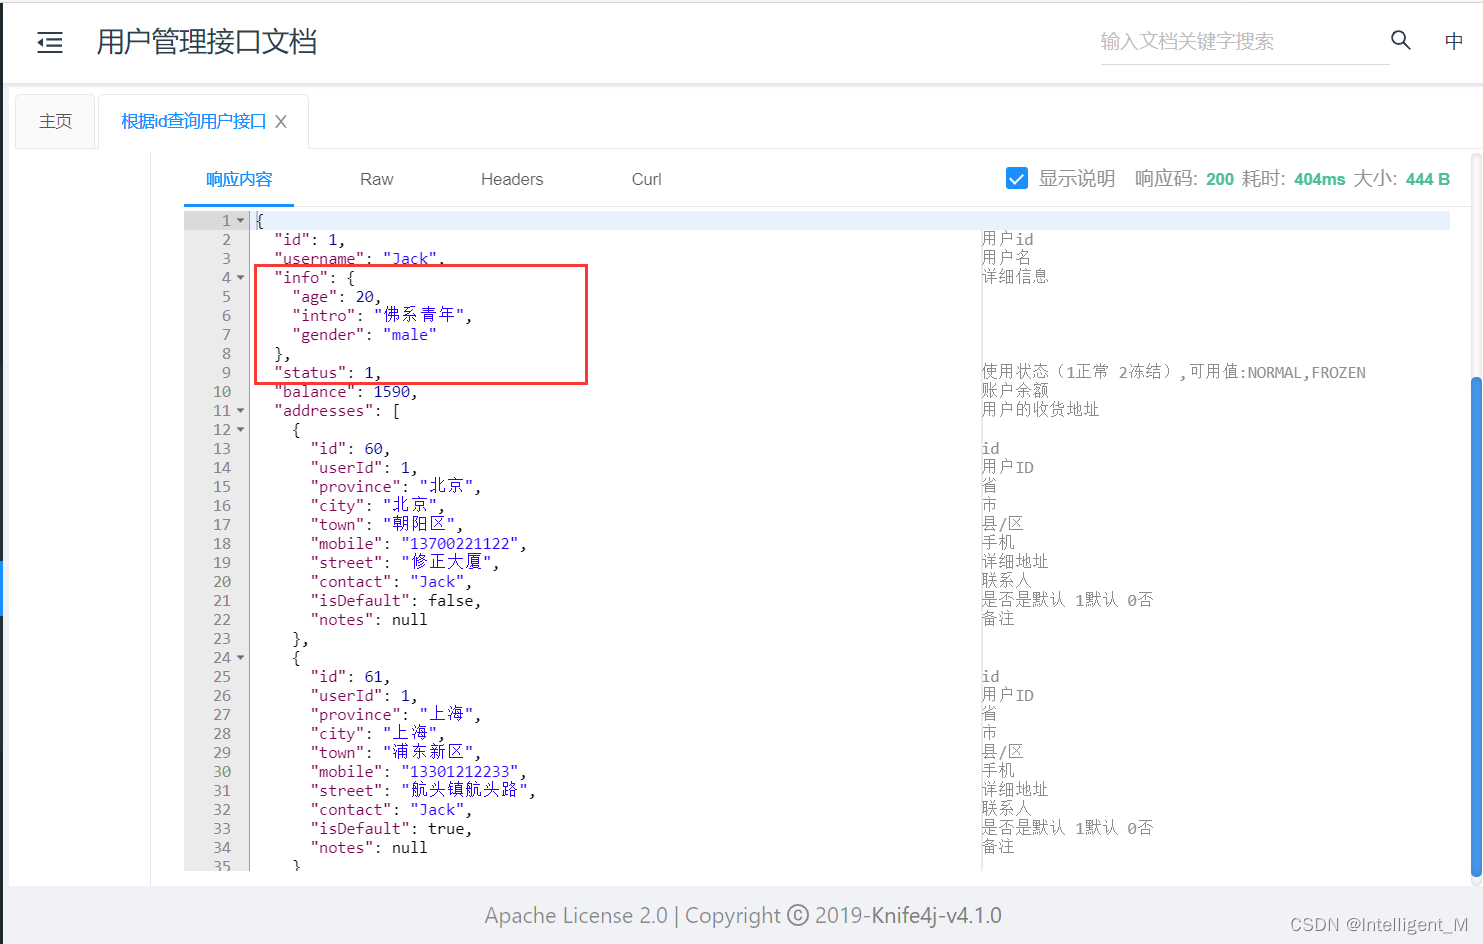Click the "town": "朝阳区" line

click(386, 524)
